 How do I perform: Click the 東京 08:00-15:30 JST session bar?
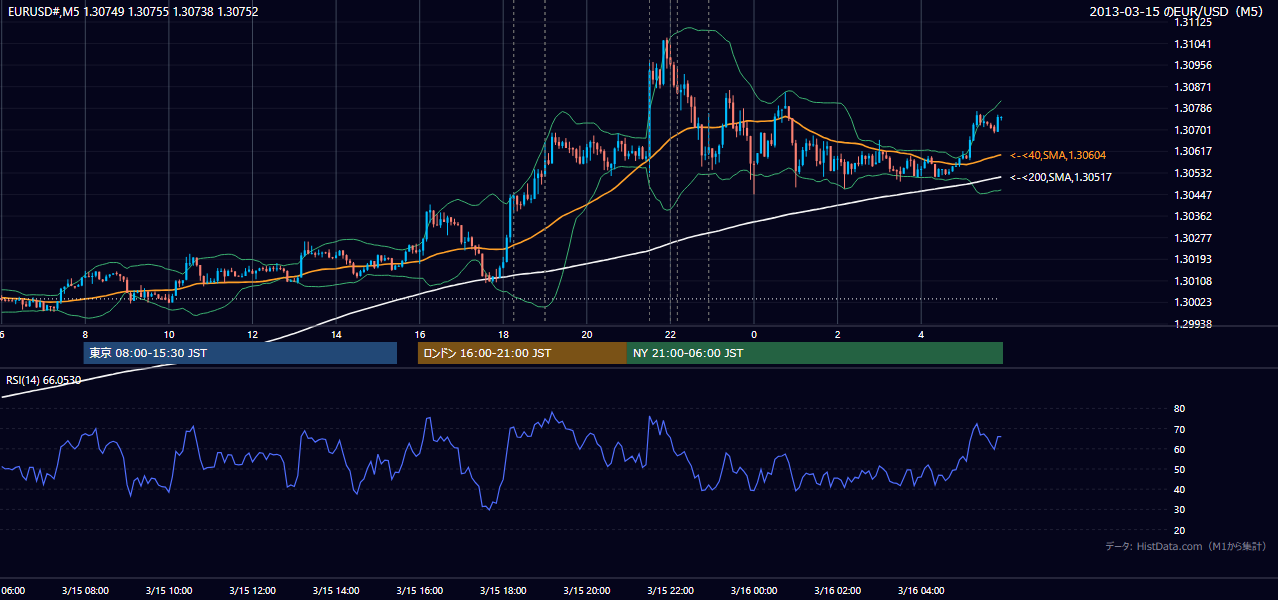[240, 353]
